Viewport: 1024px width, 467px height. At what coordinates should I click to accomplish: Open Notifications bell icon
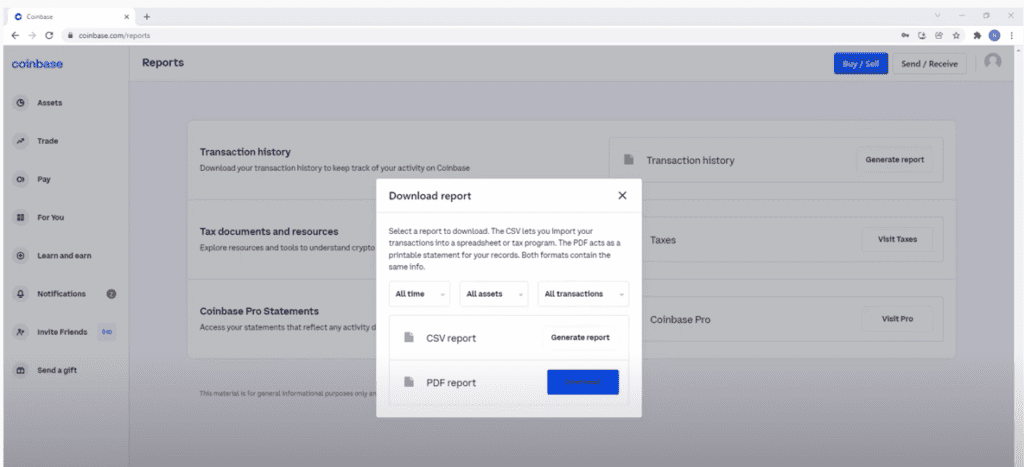point(20,294)
